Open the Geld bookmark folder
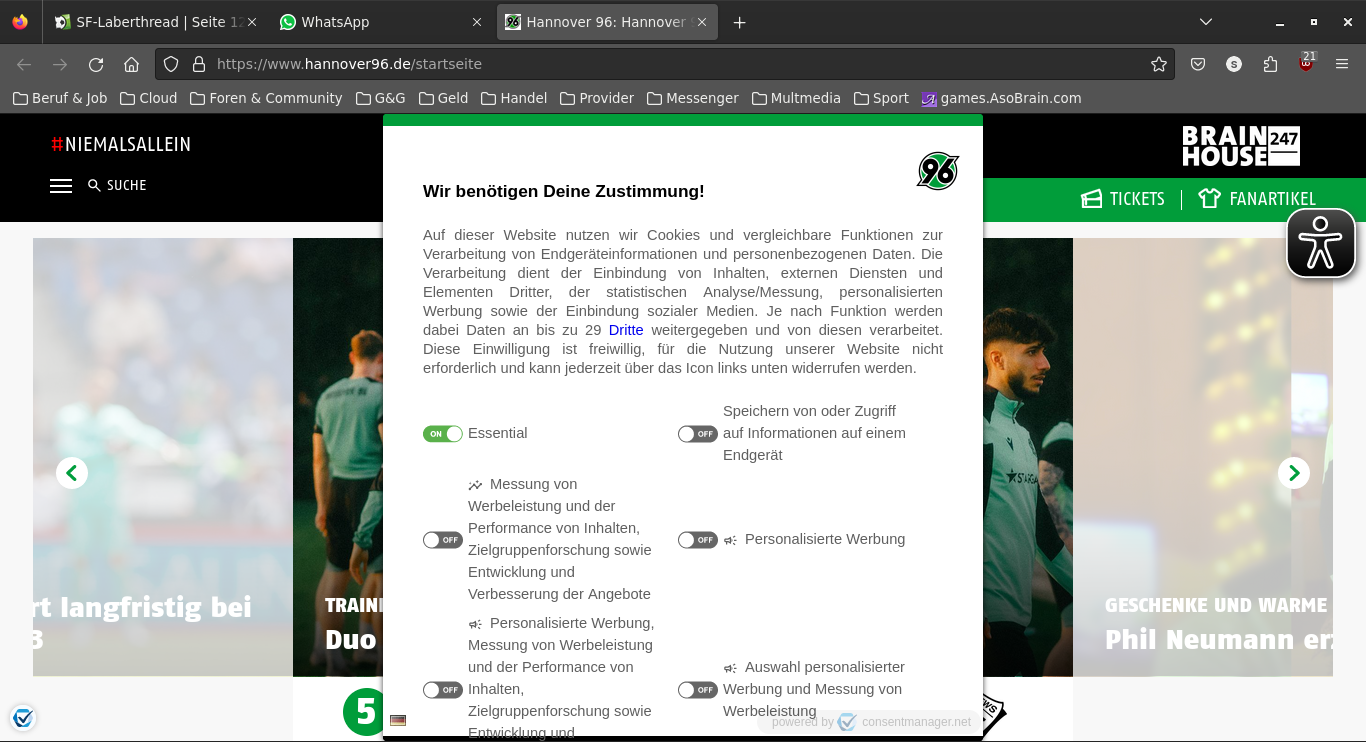 (x=443, y=98)
